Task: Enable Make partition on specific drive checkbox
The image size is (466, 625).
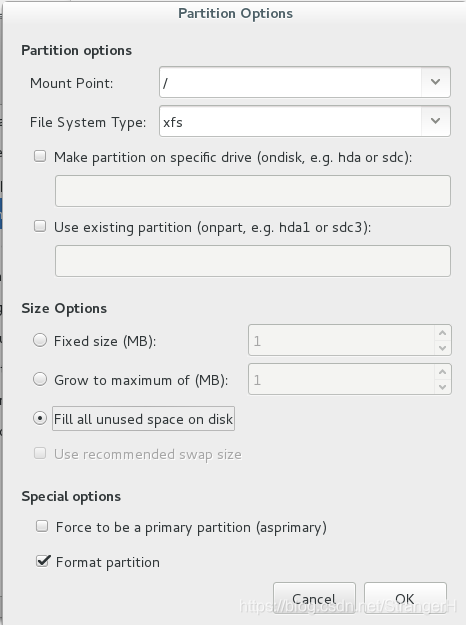Action: 40,156
